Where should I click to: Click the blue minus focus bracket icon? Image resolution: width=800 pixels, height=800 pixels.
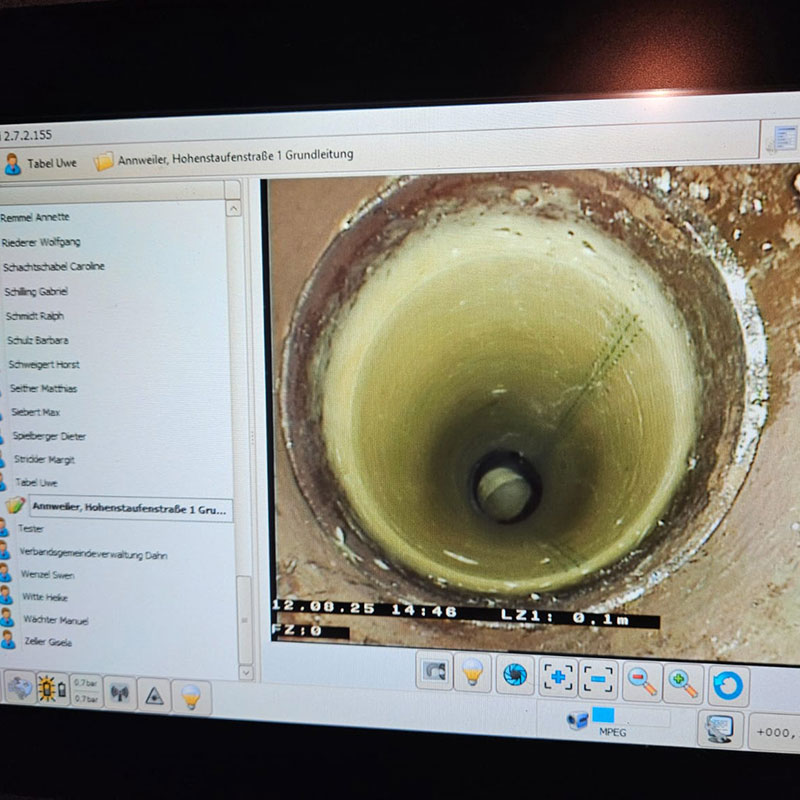[x=600, y=680]
